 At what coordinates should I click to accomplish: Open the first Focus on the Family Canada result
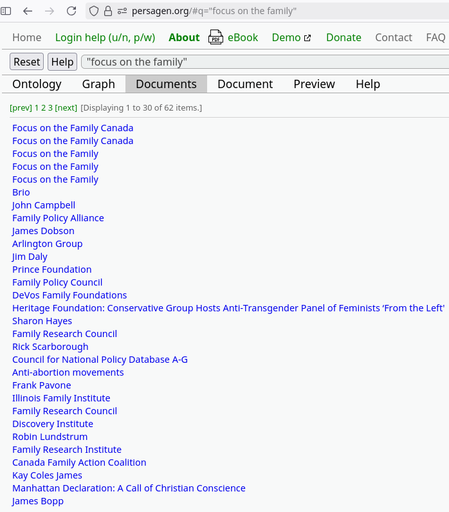(73, 128)
